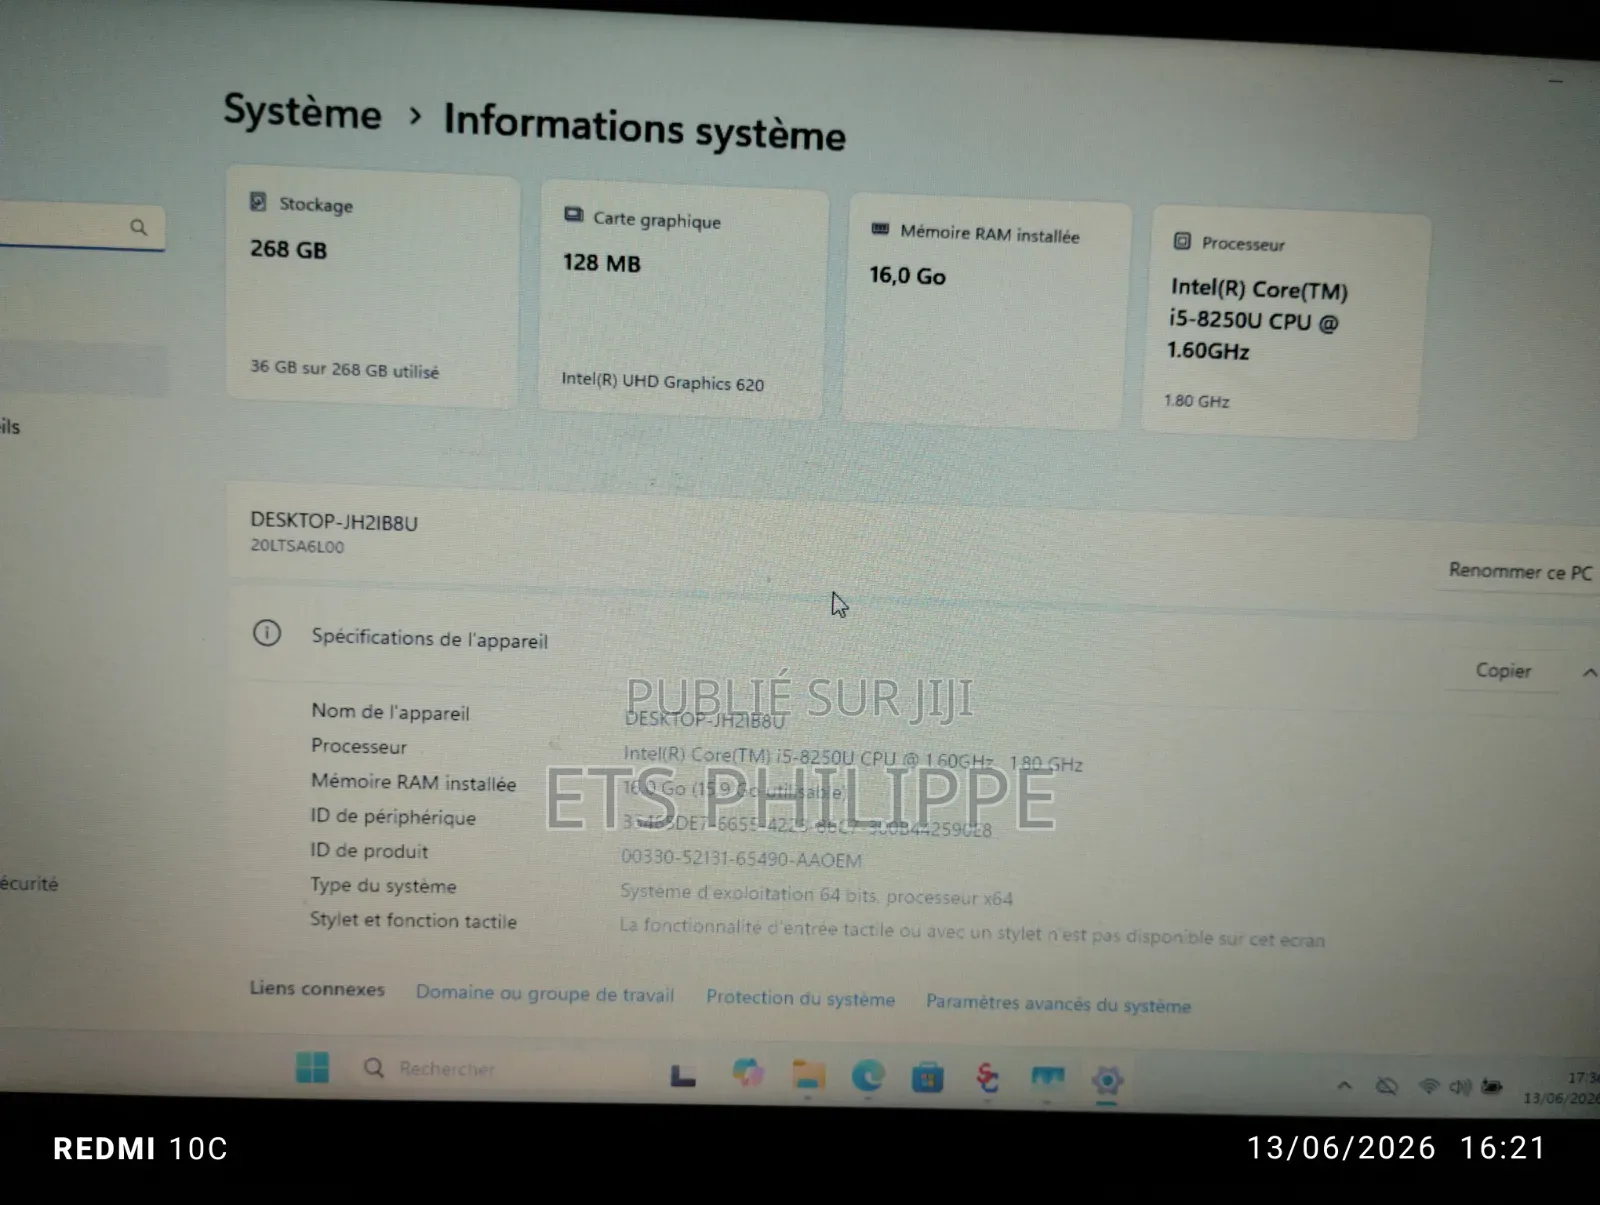This screenshot has width=1600, height=1205.
Task: Open Paramètres avancés du système link
Action: pyautogui.click(x=1058, y=1003)
